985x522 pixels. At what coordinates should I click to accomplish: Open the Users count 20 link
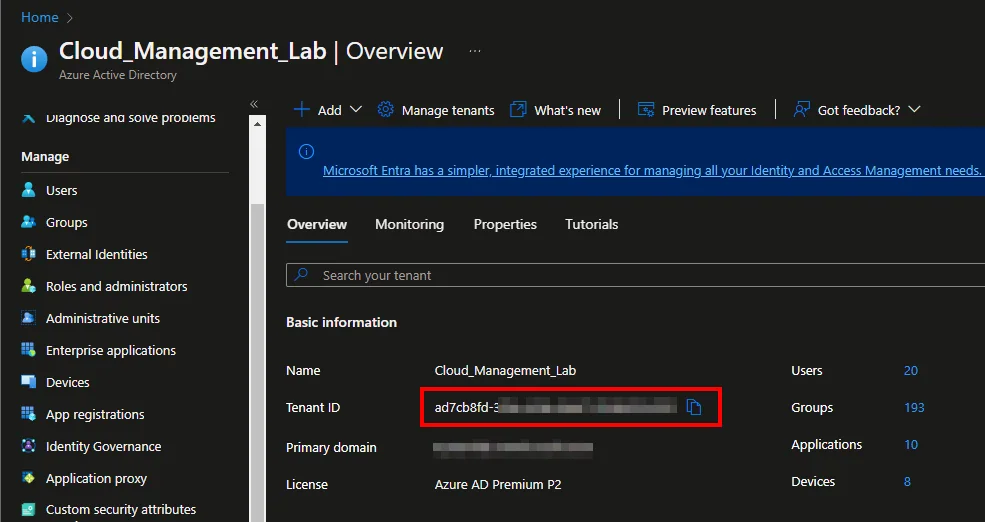click(911, 371)
